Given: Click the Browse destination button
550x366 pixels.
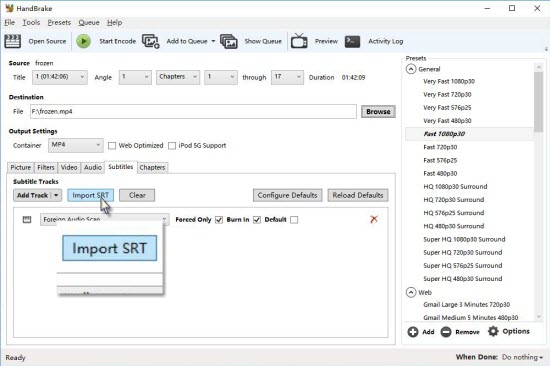Looking at the screenshot, I should [378, 112].
